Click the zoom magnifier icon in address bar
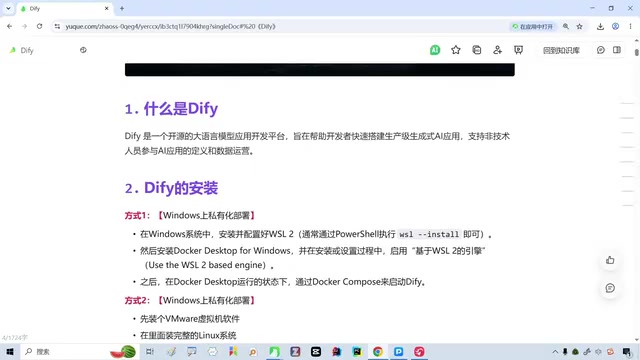 click(566, 27)
